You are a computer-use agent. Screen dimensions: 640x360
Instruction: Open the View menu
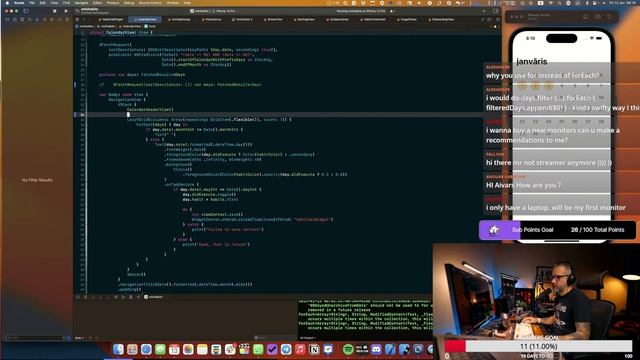coord(54,3)
